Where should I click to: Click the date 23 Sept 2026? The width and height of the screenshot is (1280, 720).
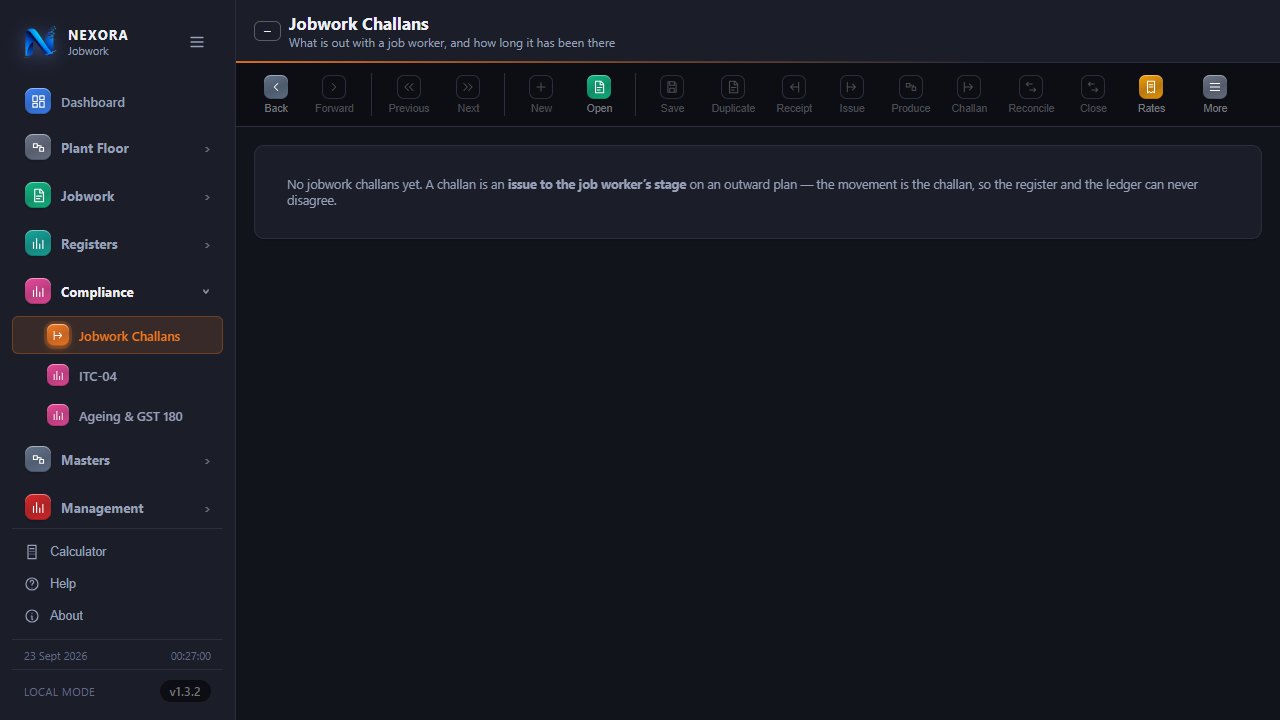(55, 656)
